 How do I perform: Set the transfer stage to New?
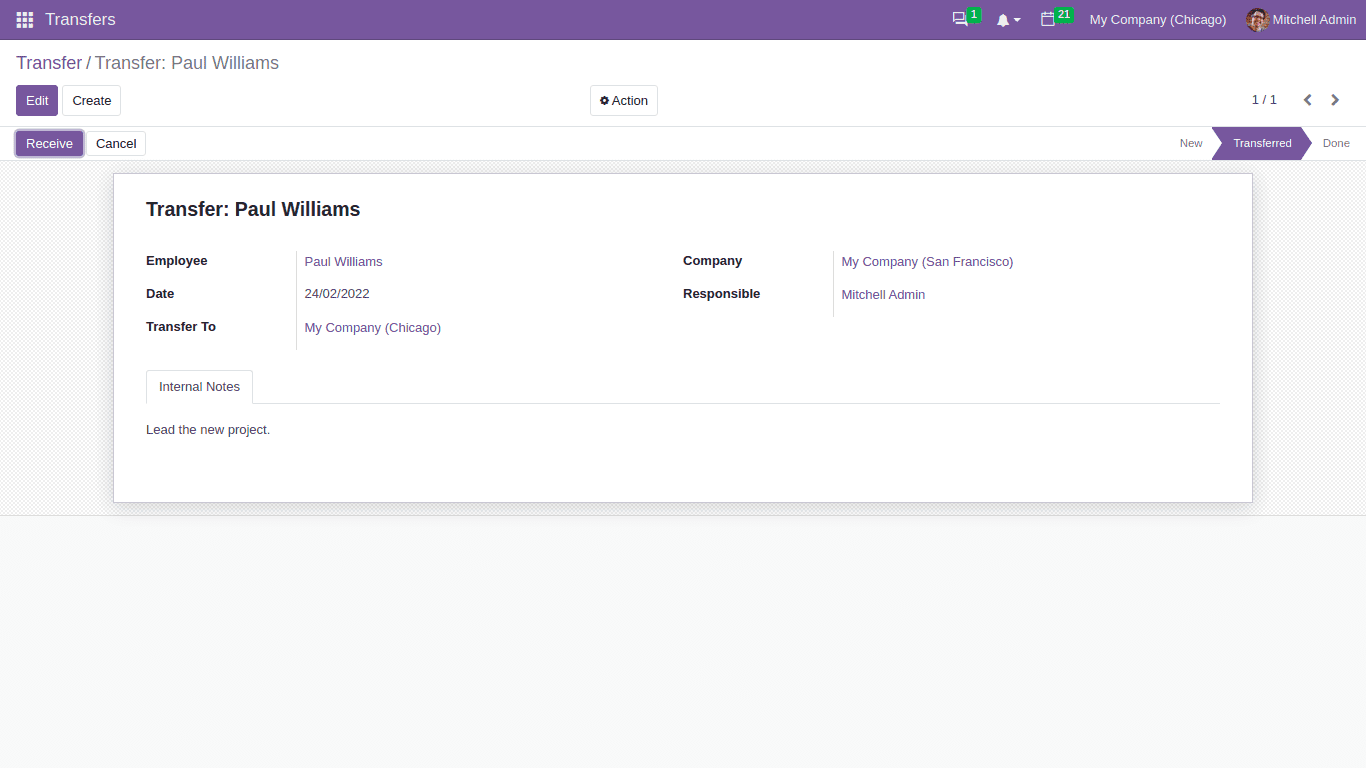click(1190, 143)
